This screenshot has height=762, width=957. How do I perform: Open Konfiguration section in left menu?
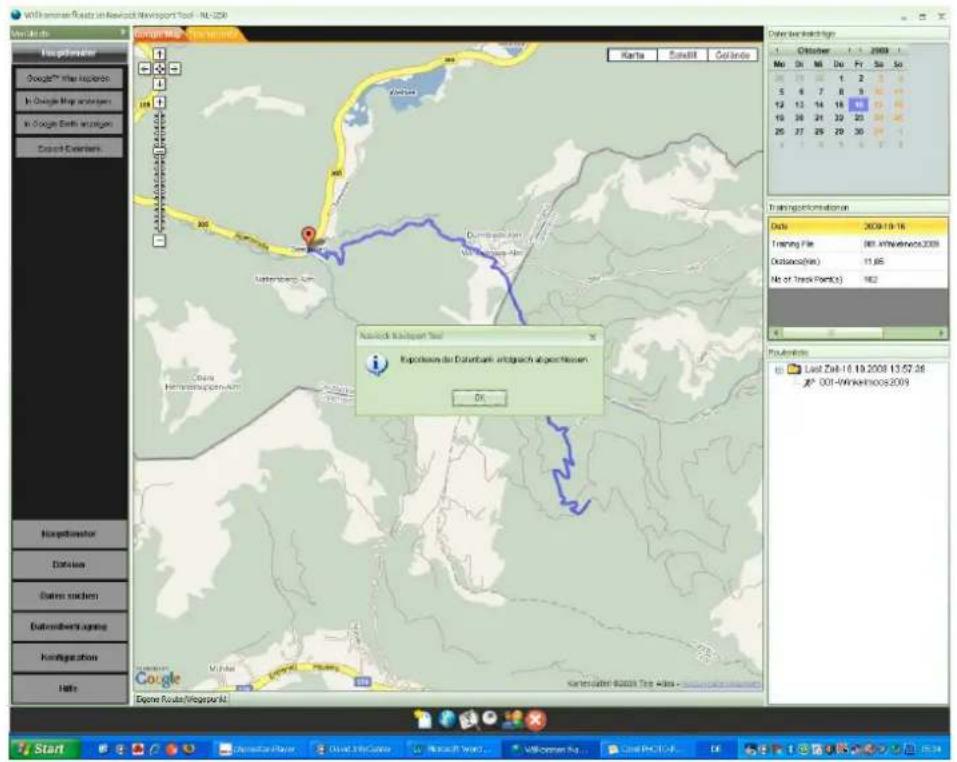point(69,658)
